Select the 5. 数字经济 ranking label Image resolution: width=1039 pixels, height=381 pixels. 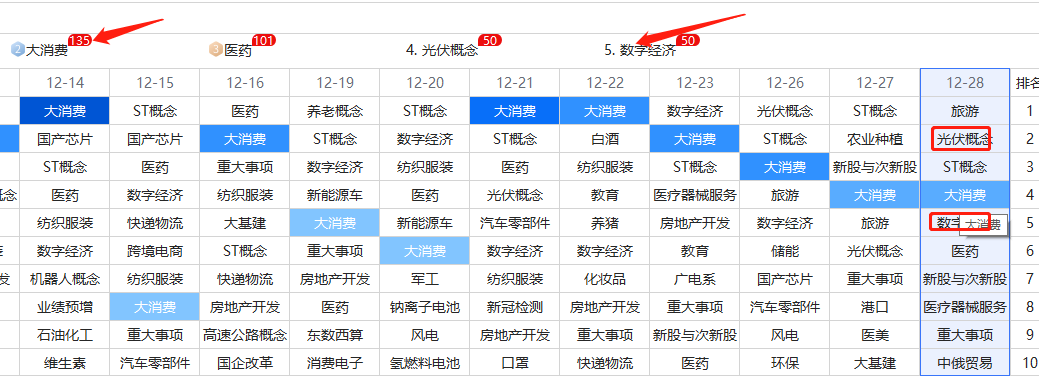click(x=640, y=50)
